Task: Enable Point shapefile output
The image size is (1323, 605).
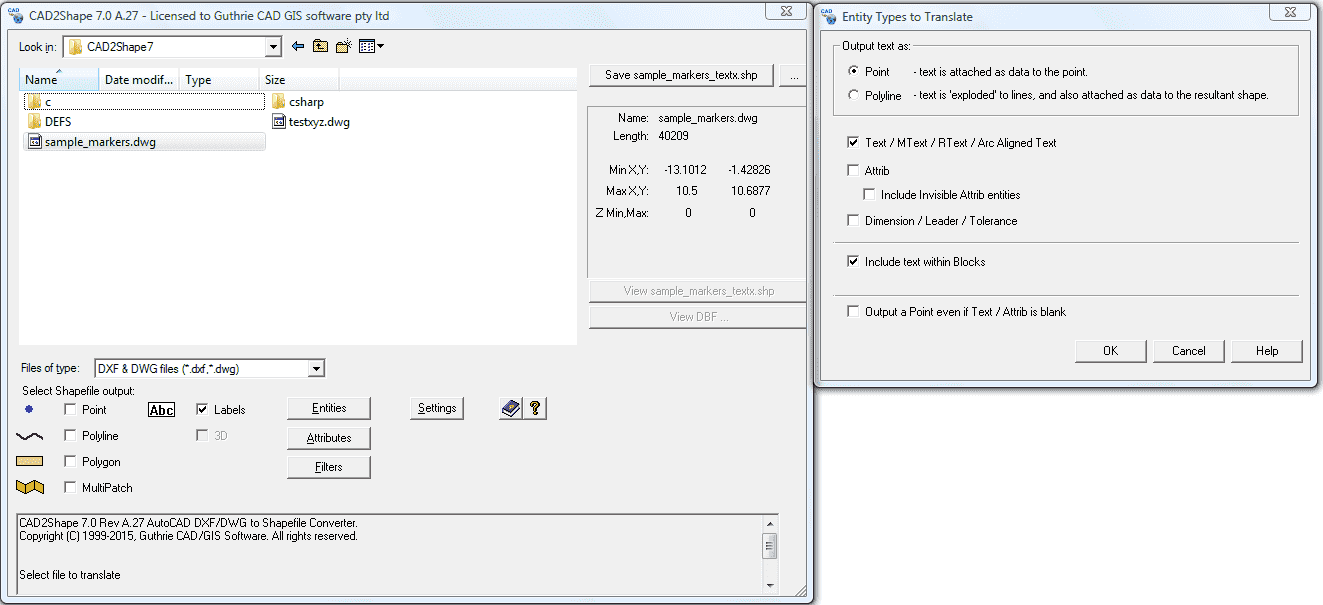Action: click(x=70, y=410)
